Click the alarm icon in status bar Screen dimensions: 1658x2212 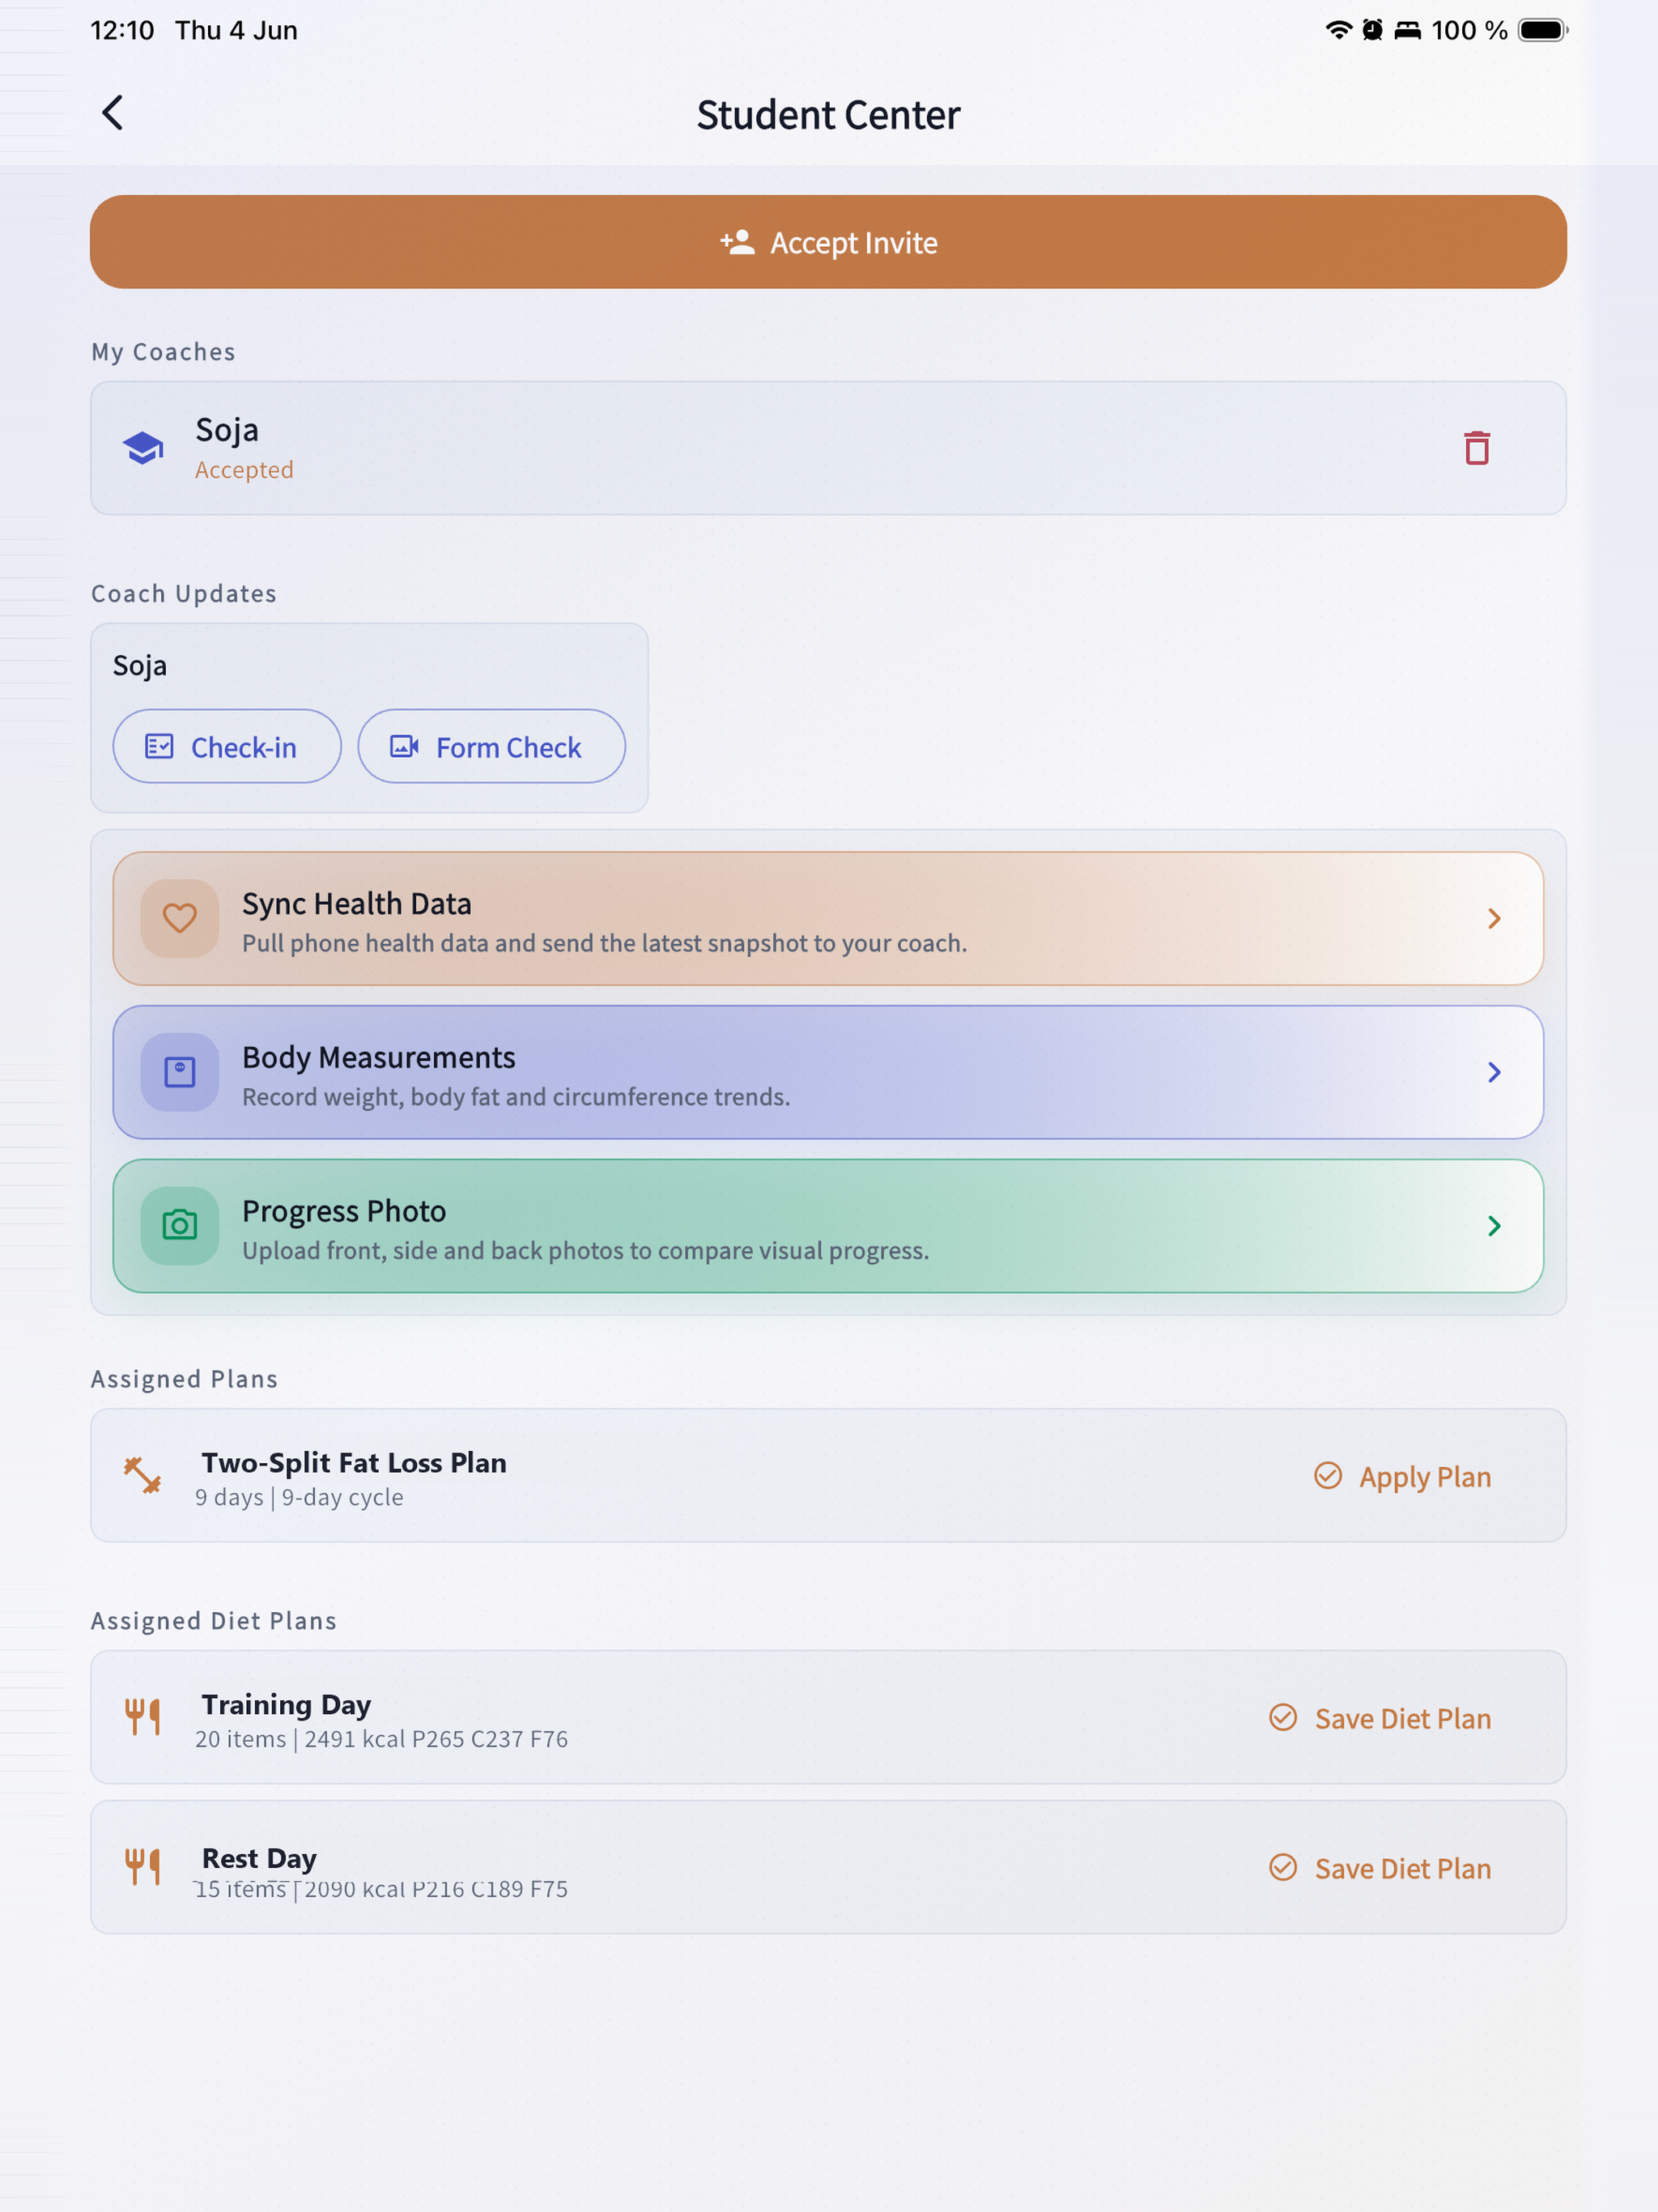1373,30
